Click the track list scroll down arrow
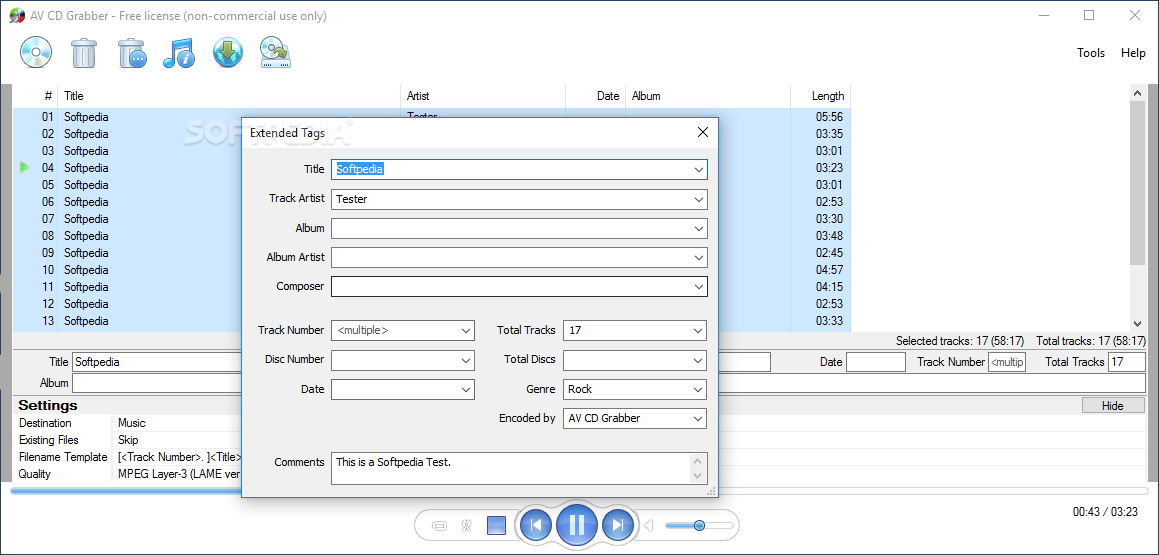 1138,323
